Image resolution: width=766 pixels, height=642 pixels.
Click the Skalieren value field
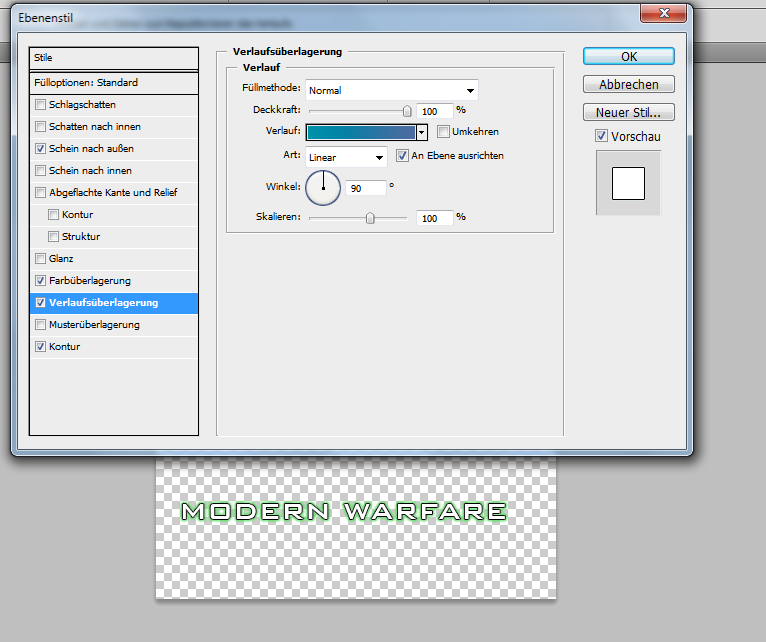click(435, 218)
